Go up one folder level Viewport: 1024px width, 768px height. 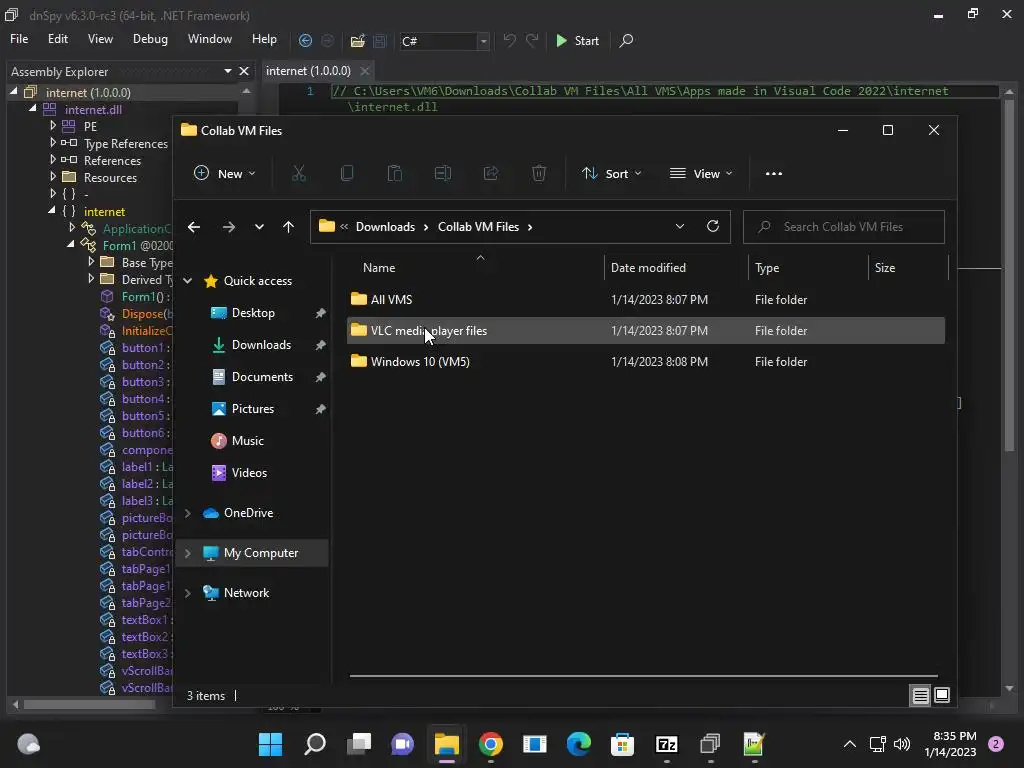click(288, 227)
